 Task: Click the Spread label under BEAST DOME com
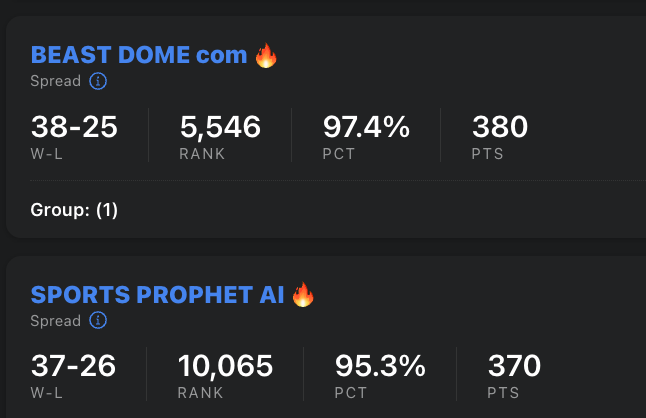coord(56,81)
